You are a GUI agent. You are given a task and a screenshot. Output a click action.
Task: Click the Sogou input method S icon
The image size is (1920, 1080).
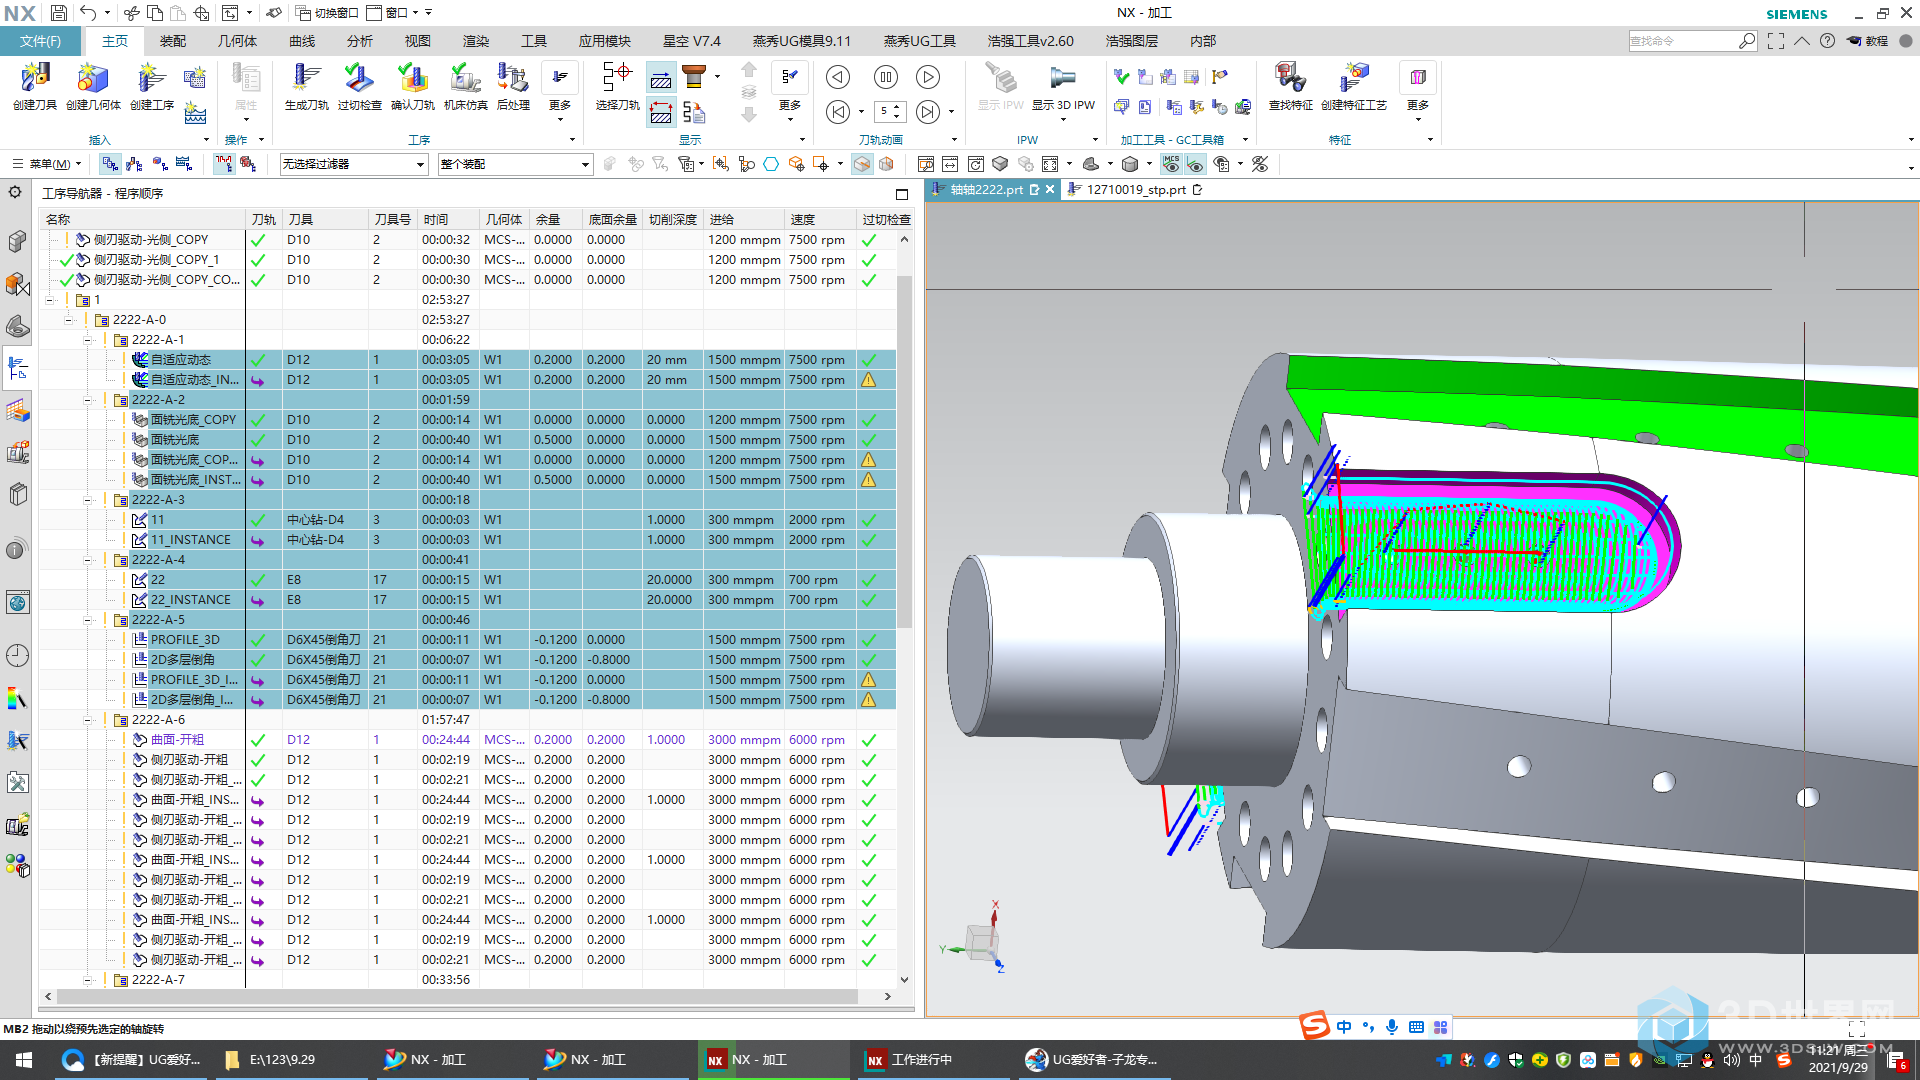(1314, 1026)
